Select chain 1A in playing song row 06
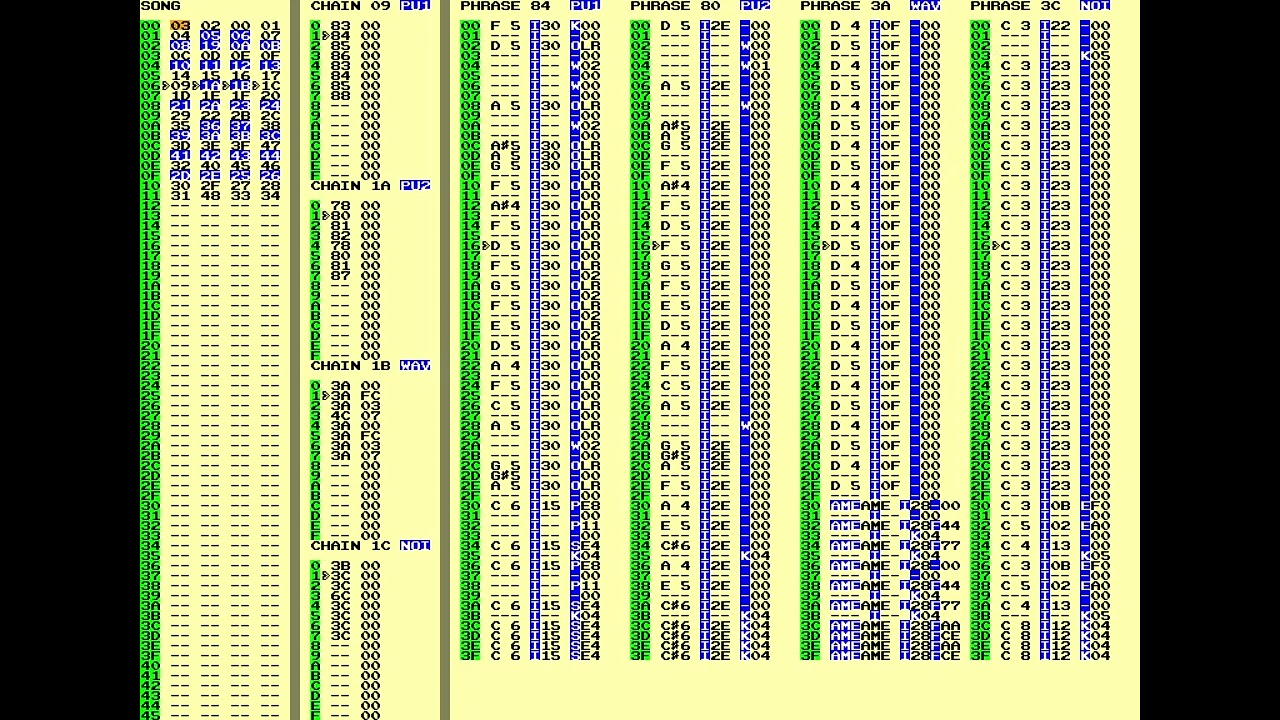The width and height of the screenshot is (1280, 720). (x=210, y=86)
